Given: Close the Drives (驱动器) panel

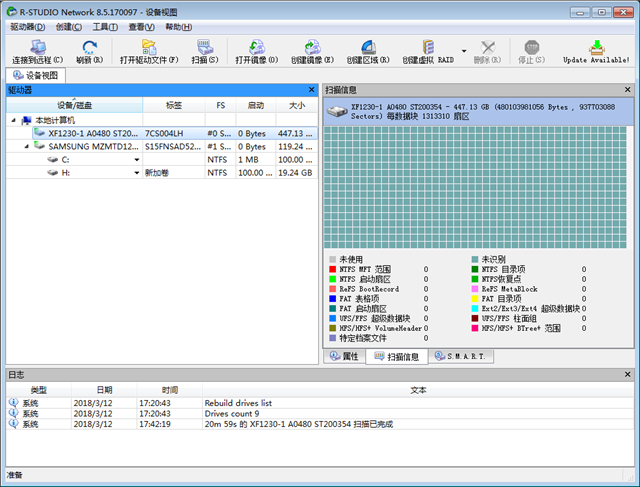Looking at the screenshot, I should 311,89.
